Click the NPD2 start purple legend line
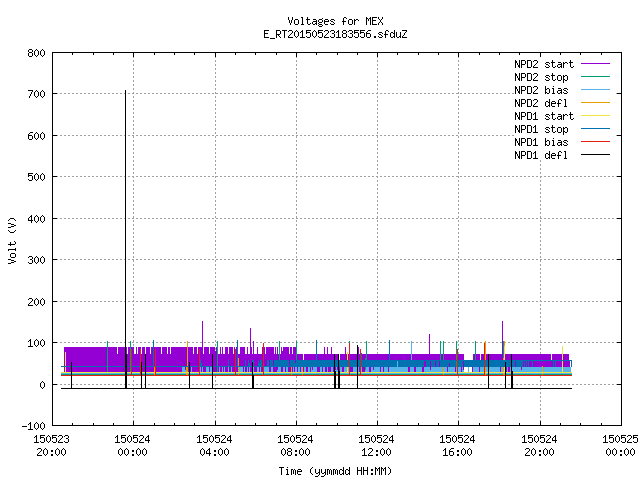The width and height of the screenshot is (640, 480). click(595, 64)
